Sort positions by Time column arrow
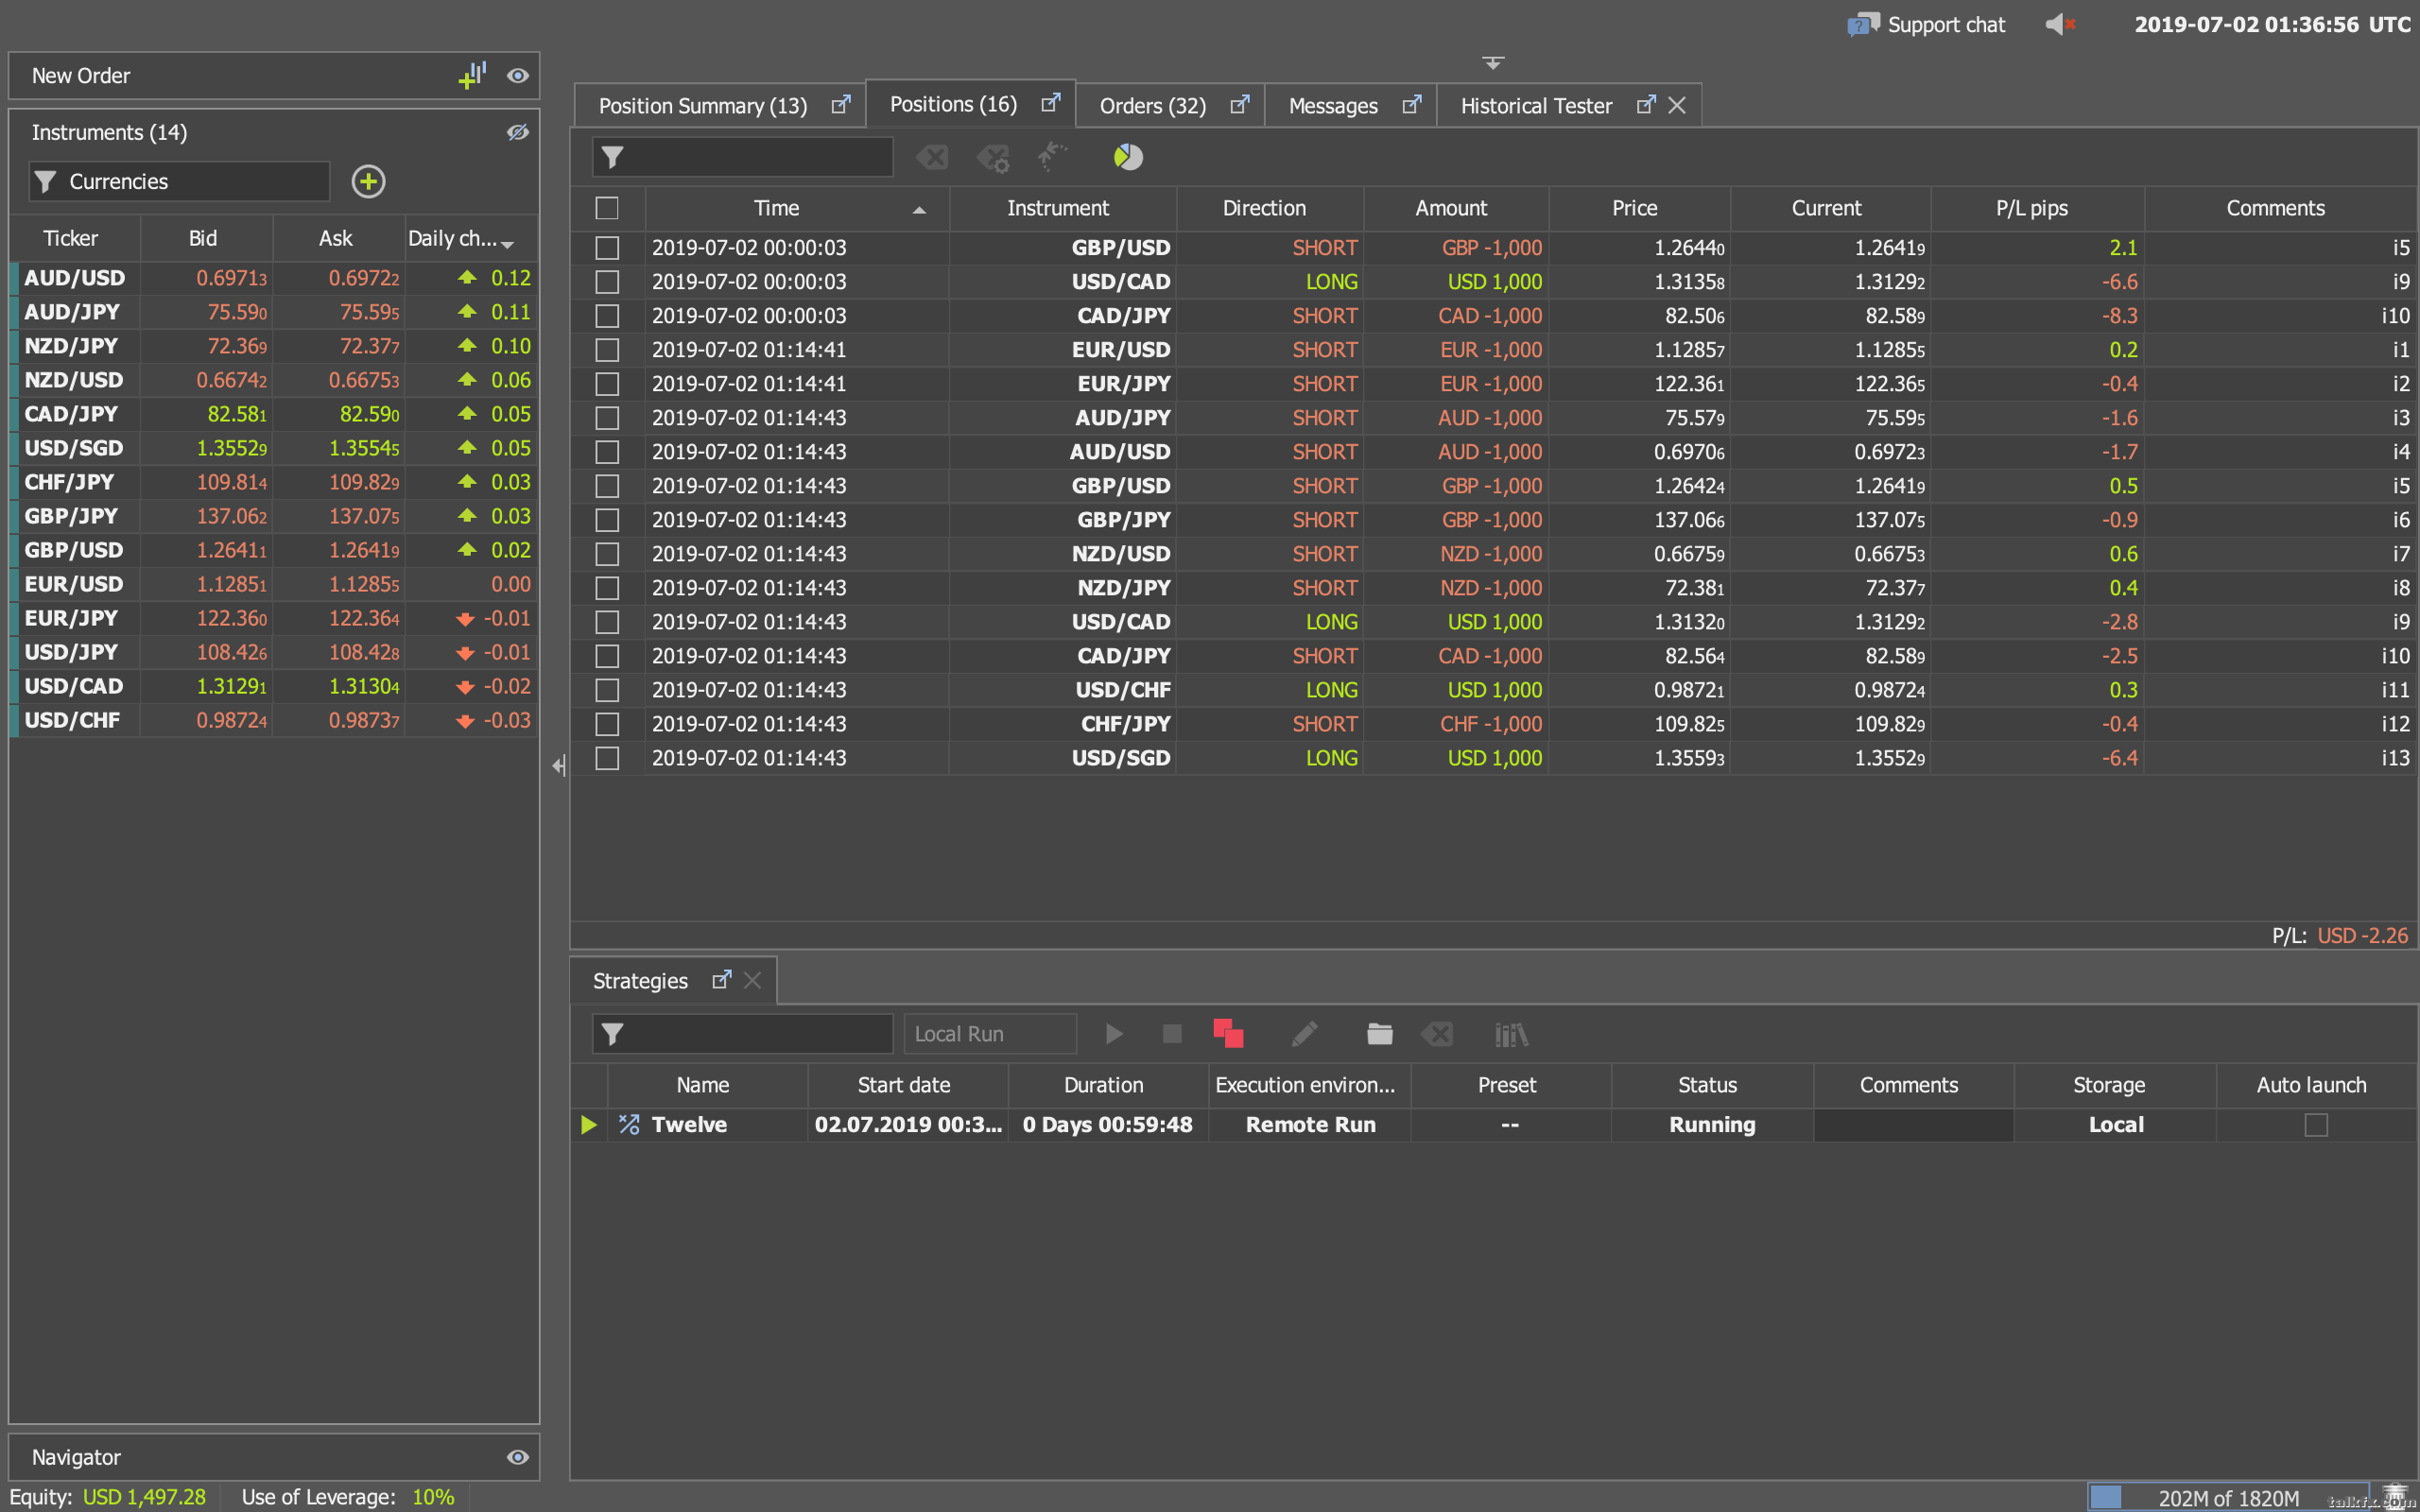This screenshot has height=1512, width=2420. coord(919,210)
